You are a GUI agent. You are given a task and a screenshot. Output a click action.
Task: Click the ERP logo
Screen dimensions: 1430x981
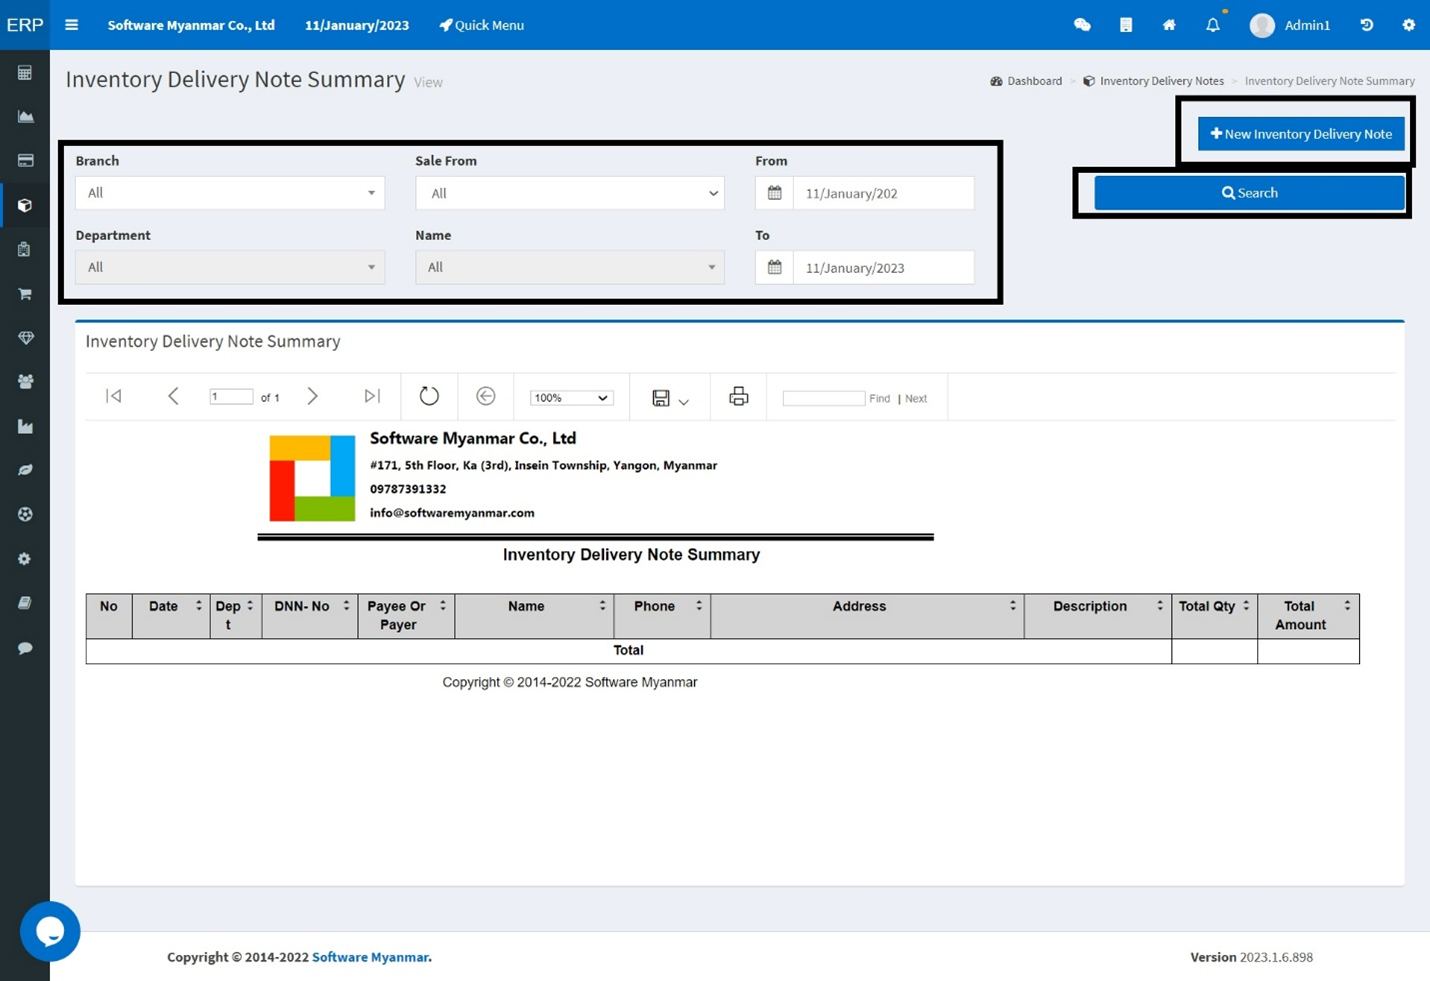pos(25,25)
